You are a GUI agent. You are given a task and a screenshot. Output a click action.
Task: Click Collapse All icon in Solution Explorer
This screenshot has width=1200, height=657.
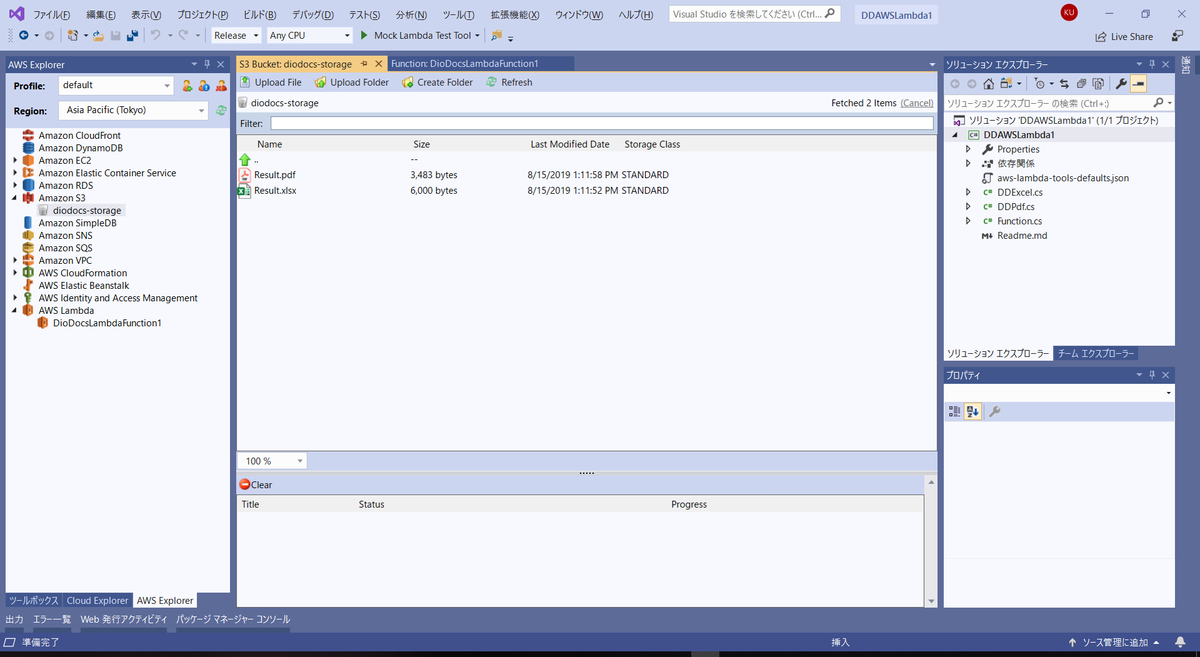click(x=1082, y=84)
